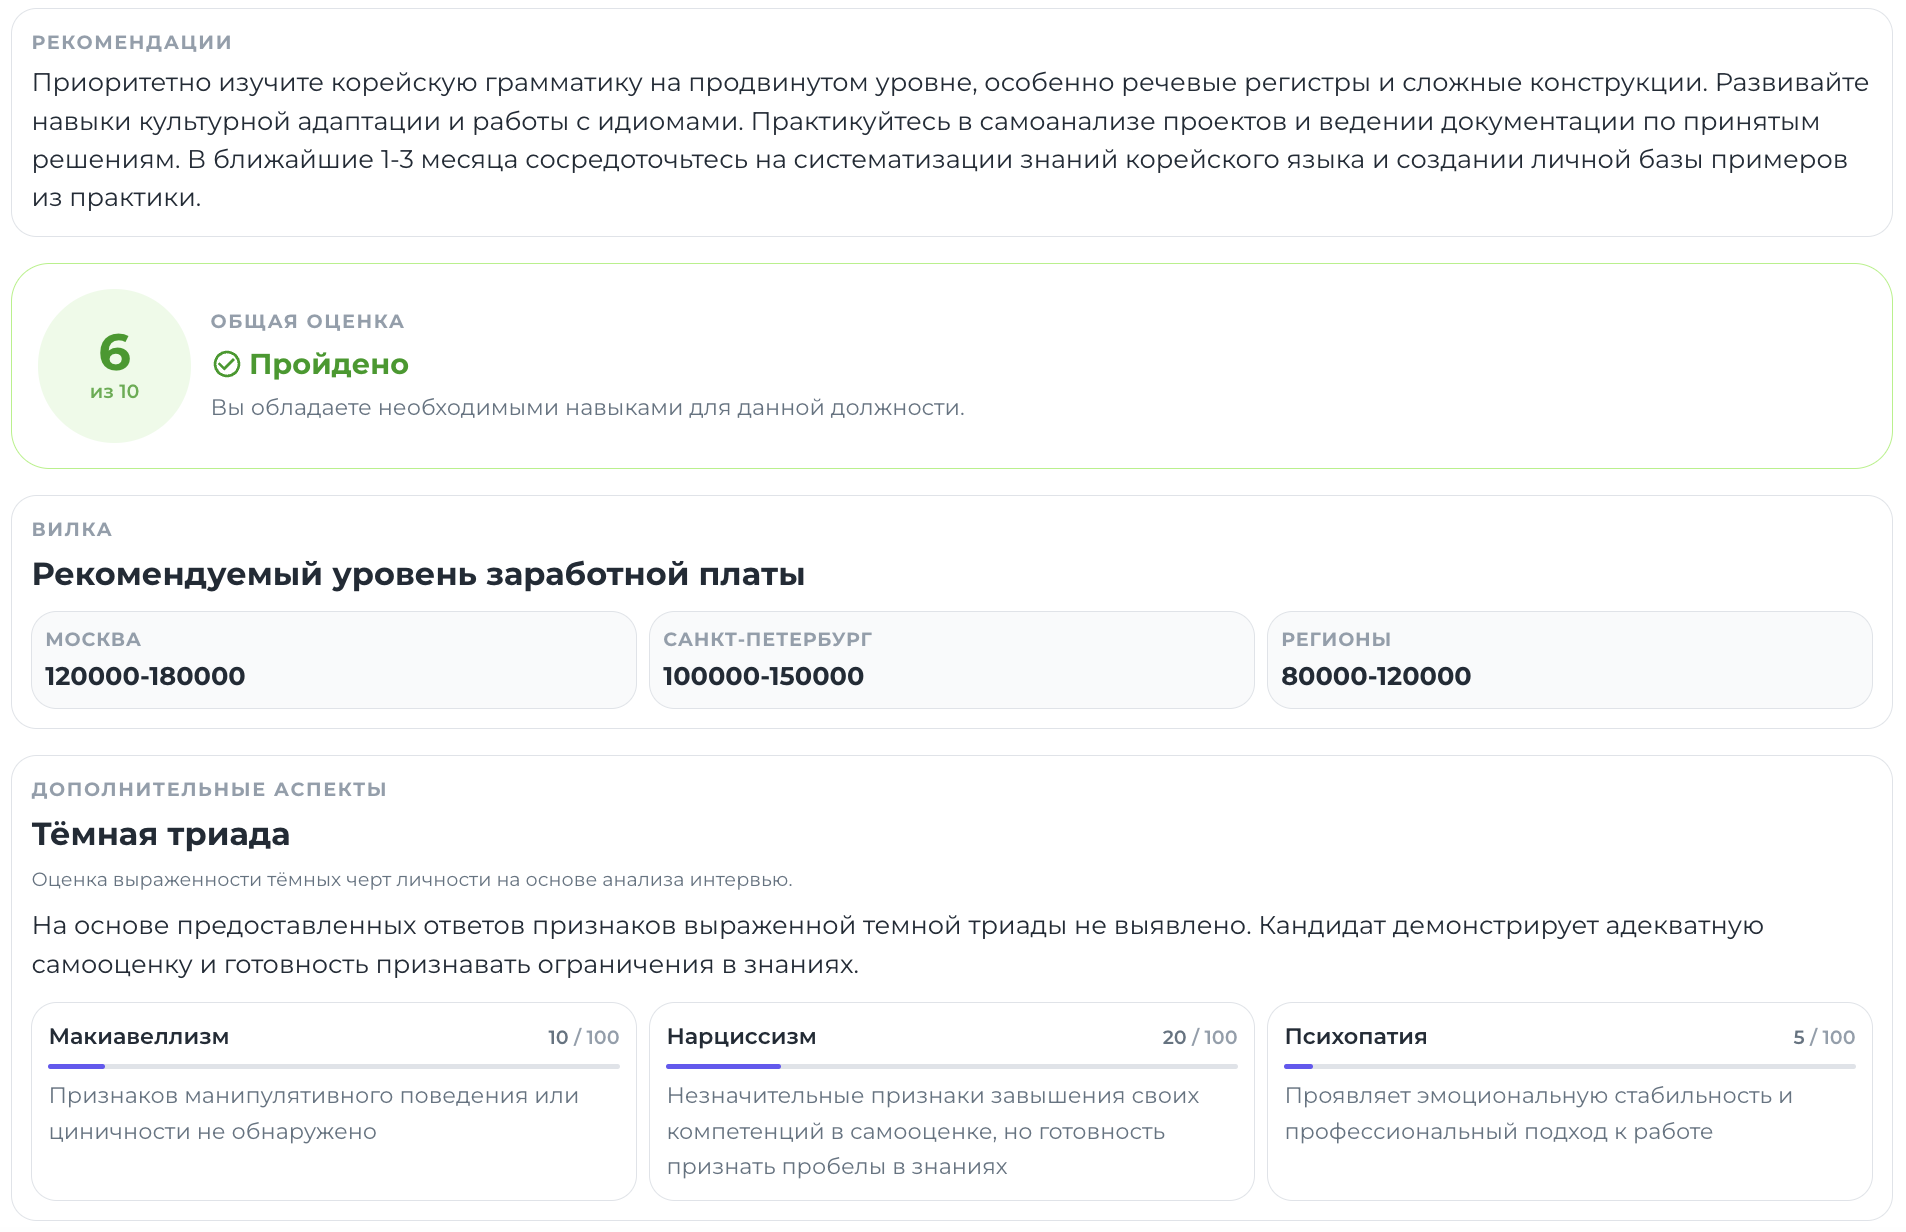Click the Психопатия description about эмоциональную стабильность
Image resolution: width=1906 pixels, height=1232 pixels.
point(1539,1114)
